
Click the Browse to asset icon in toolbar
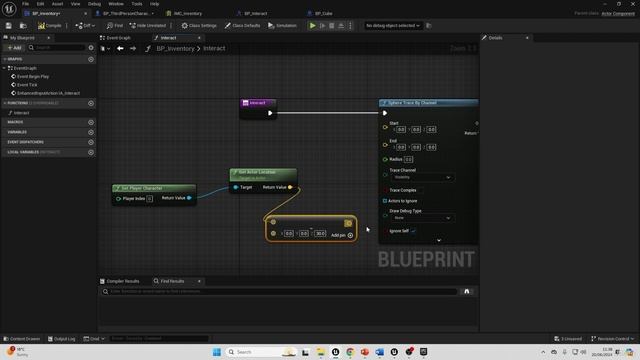pos(23,25)
